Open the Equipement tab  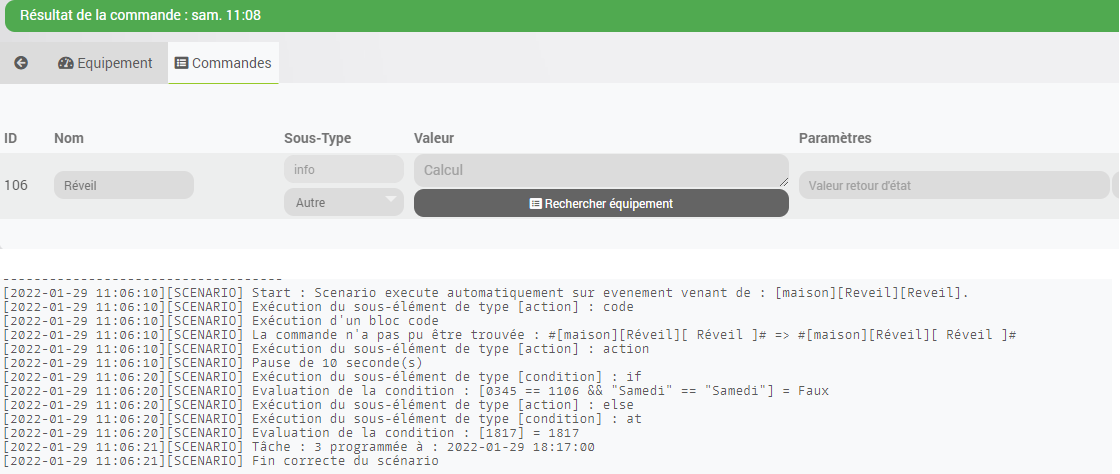[105, 63]
